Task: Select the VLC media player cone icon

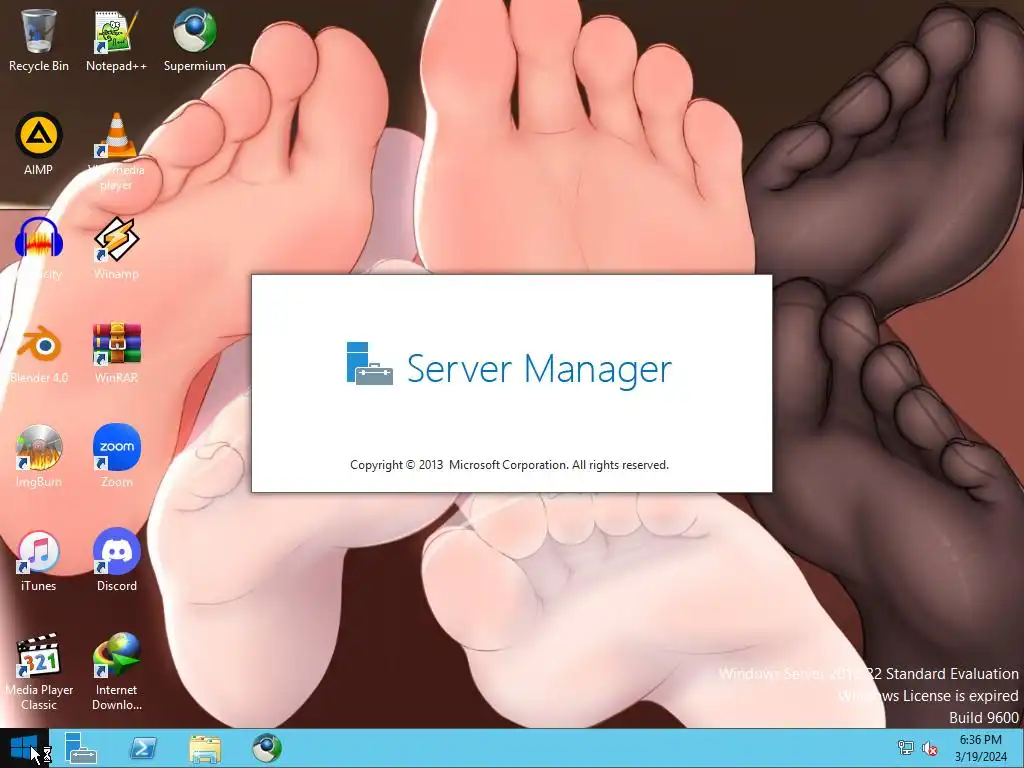Action: [x=116, y=135]
